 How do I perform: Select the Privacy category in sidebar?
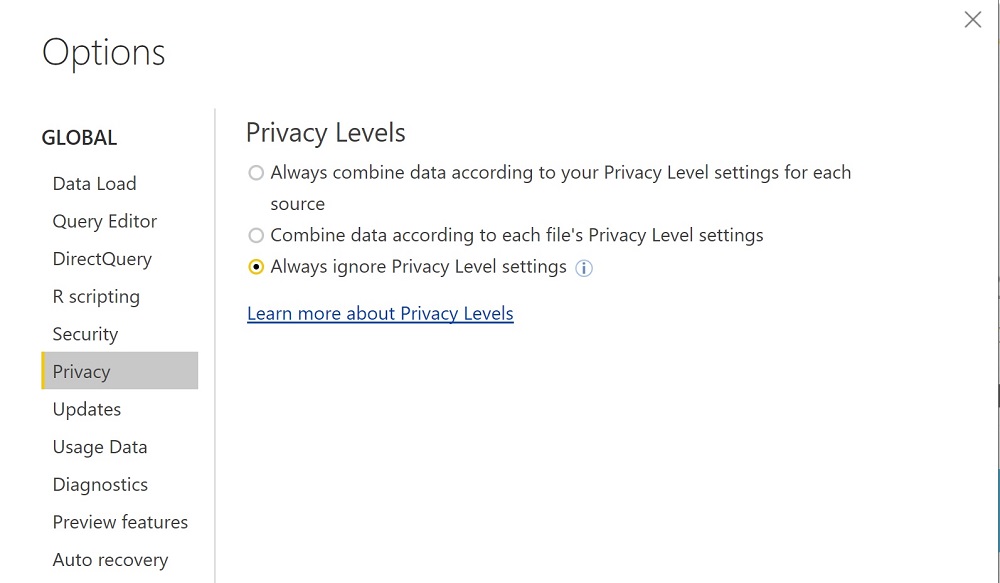(x=120, y=371)
